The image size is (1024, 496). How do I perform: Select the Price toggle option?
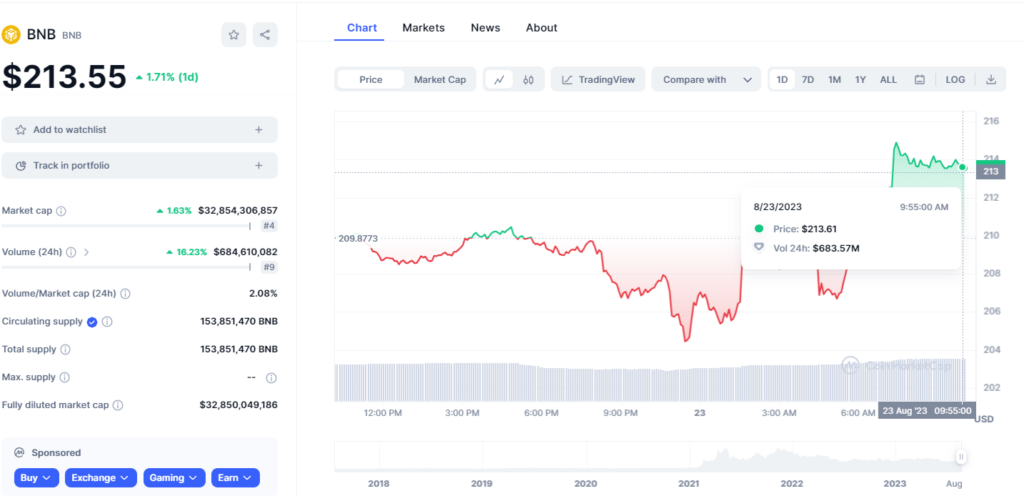tap(371, 80)
